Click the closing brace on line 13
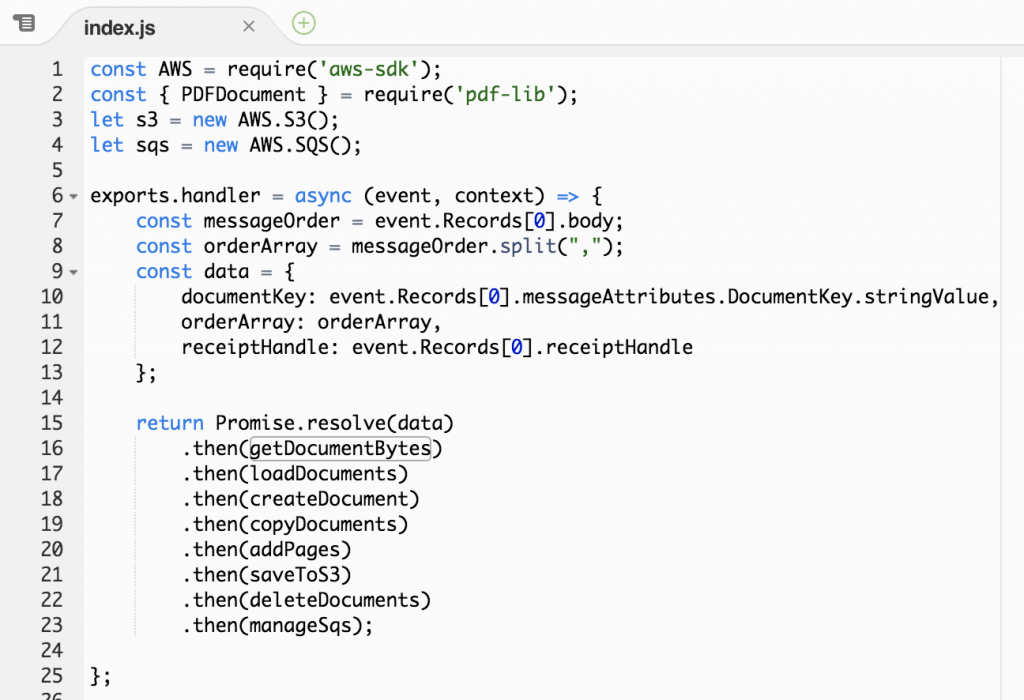The width and height of the screenshot is (1024, 700). pyautogui.click(x=141, y=373)
